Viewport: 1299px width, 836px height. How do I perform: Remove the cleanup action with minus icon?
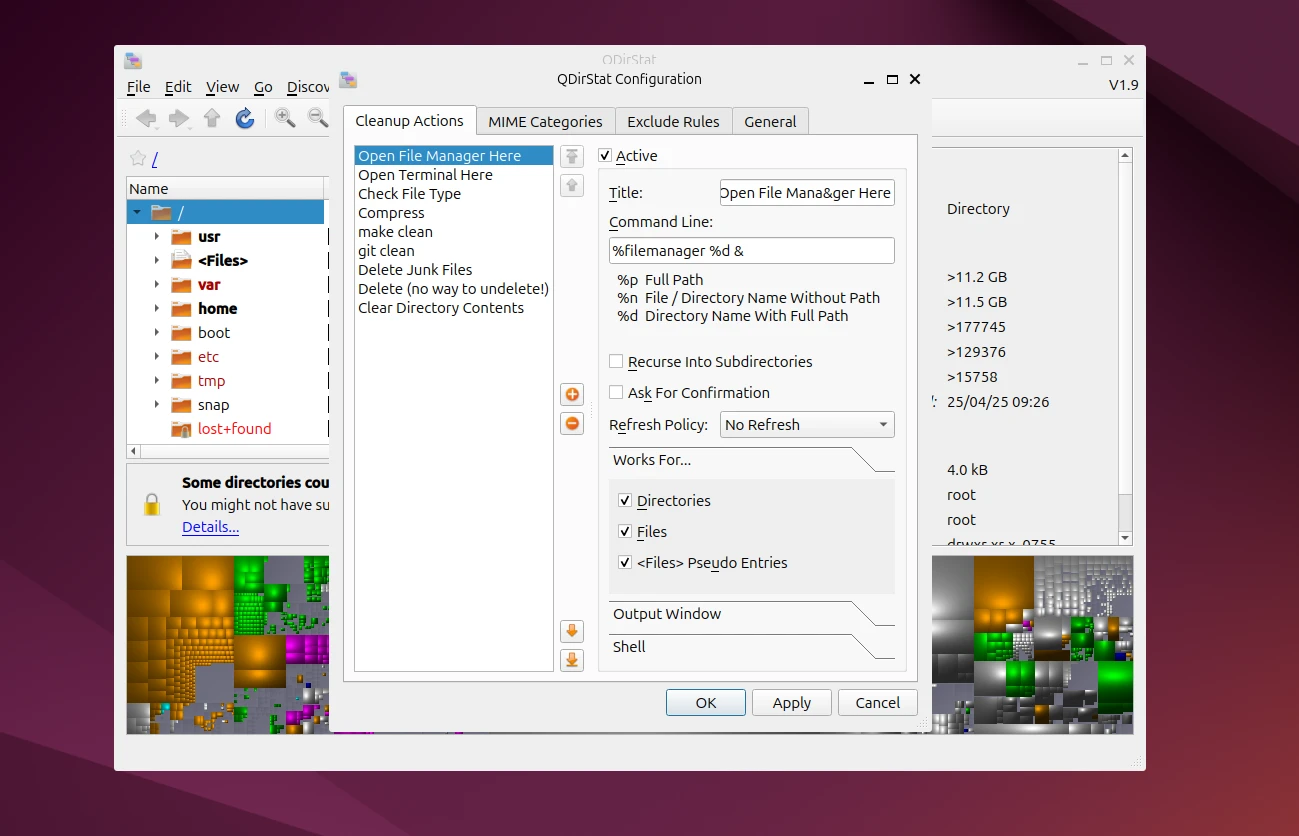pos(572,424)
